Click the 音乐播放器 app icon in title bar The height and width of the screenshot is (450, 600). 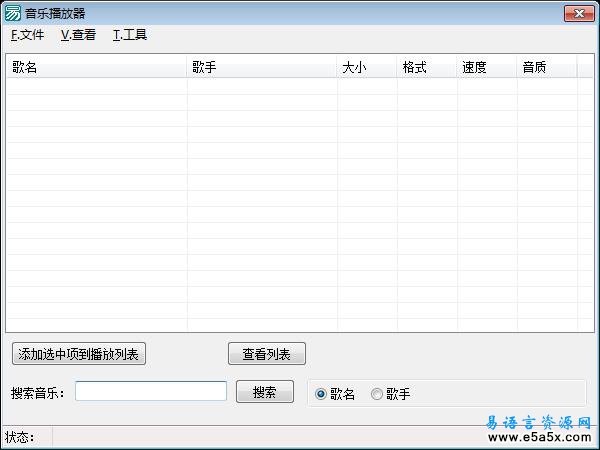(x=12, y=13)
